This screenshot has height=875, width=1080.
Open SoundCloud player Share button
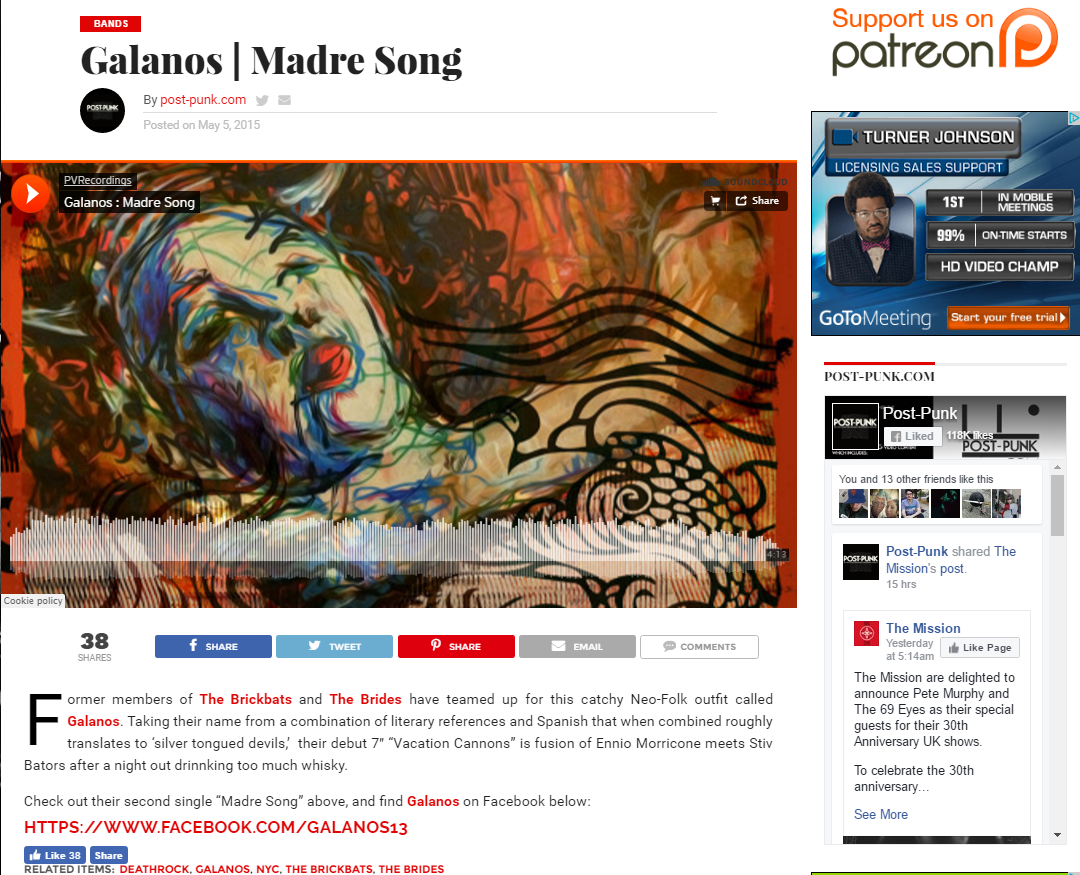[x=757, y=200]
